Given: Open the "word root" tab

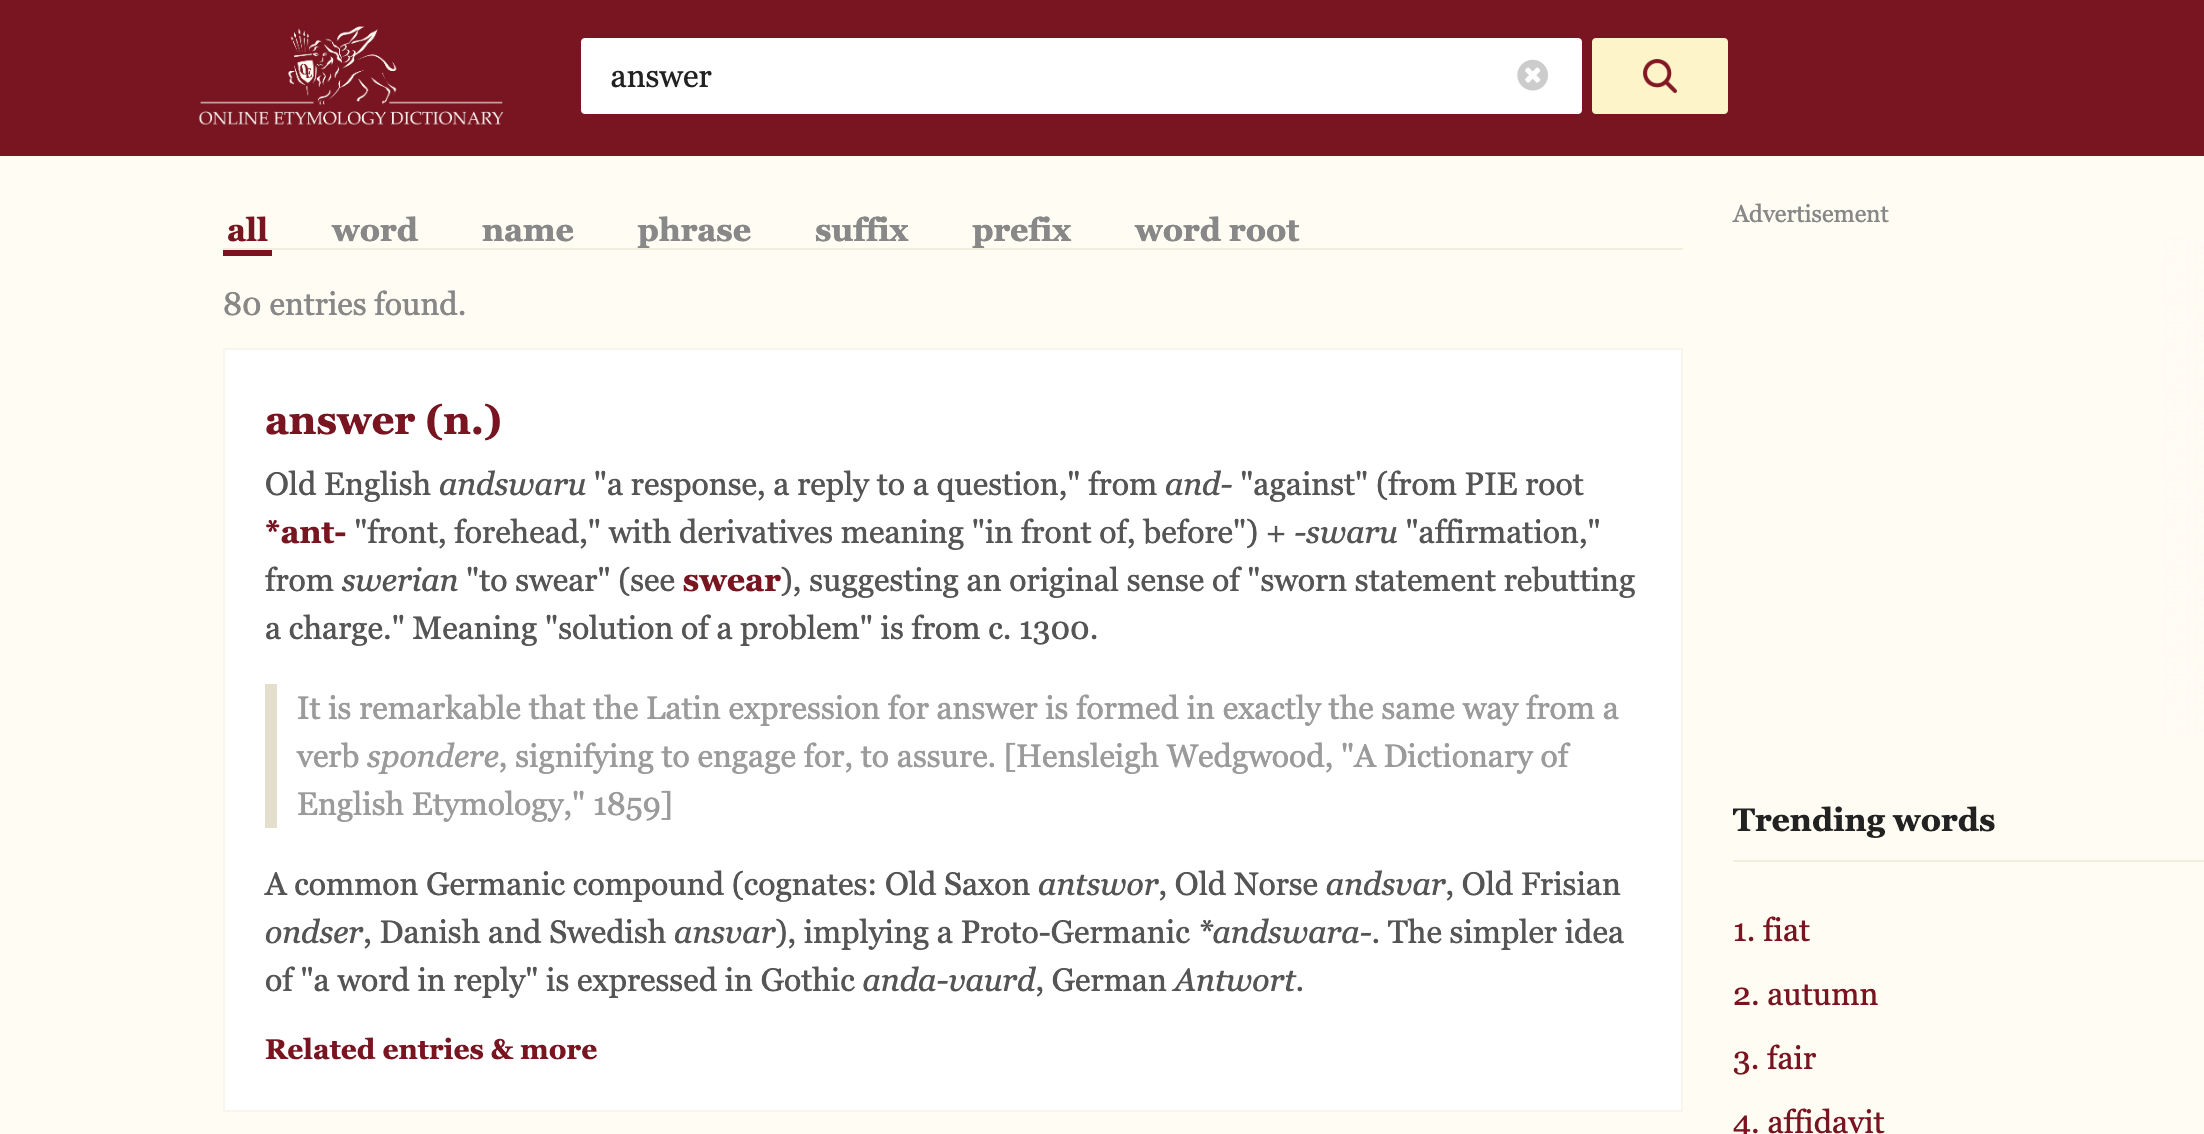Looking at the screenshot, I should tap(1216, 230).
